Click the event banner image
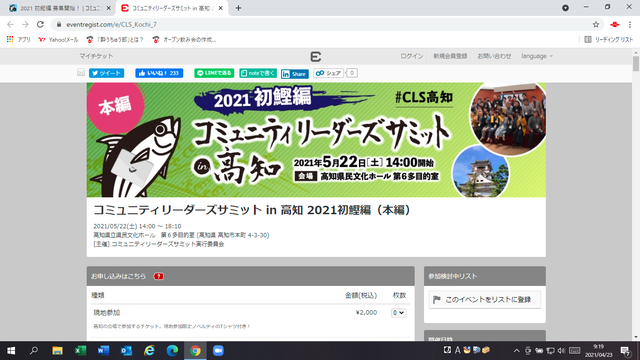Image resolution: width=640 pixels, height=360 pixels. [316, 140]
